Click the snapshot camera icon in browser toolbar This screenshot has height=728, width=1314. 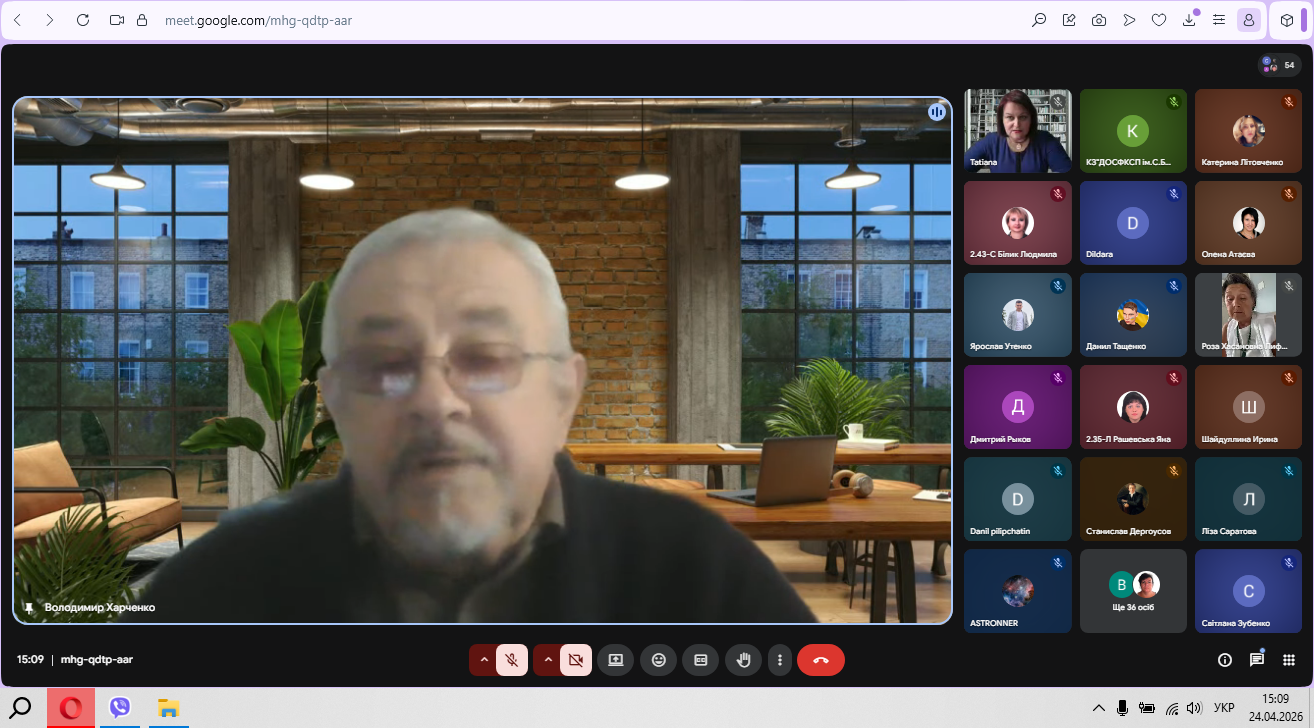(1099, 20)
